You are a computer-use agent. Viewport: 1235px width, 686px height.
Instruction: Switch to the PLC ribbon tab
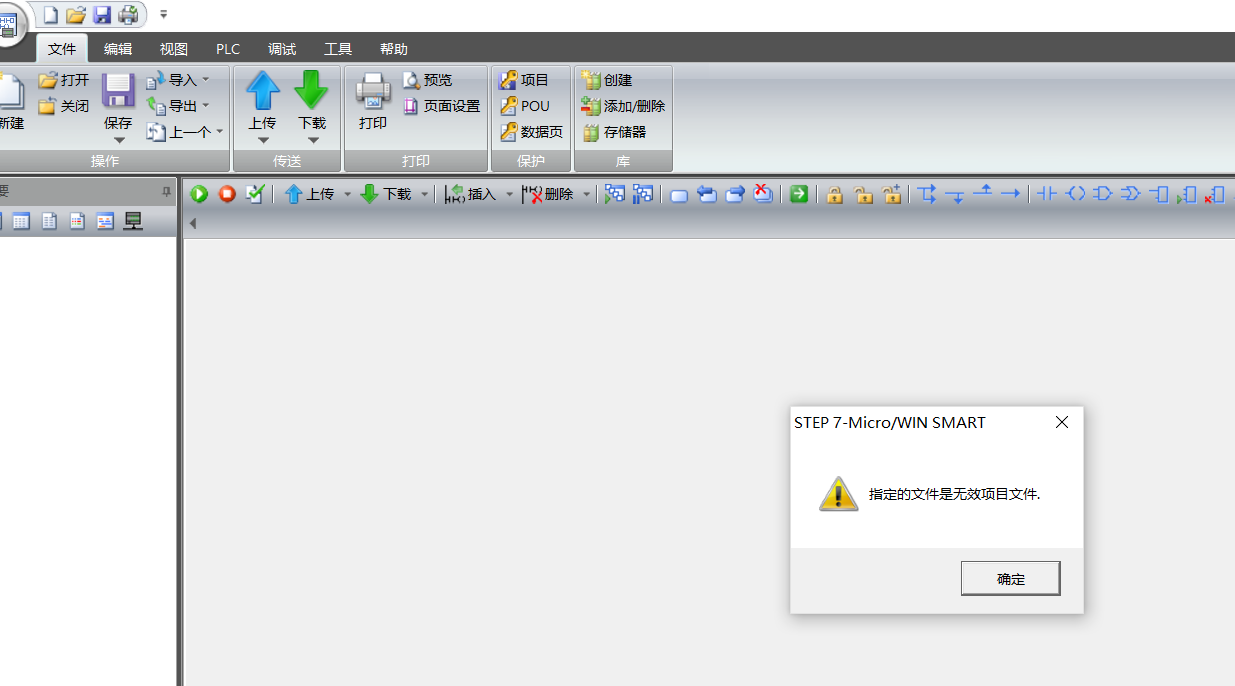point(228,49)
